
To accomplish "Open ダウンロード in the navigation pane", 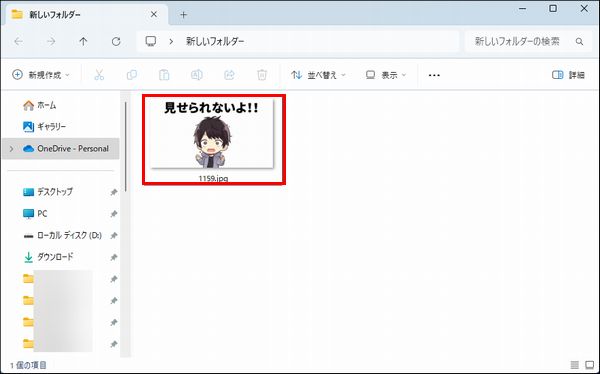I will coord(55,257).
